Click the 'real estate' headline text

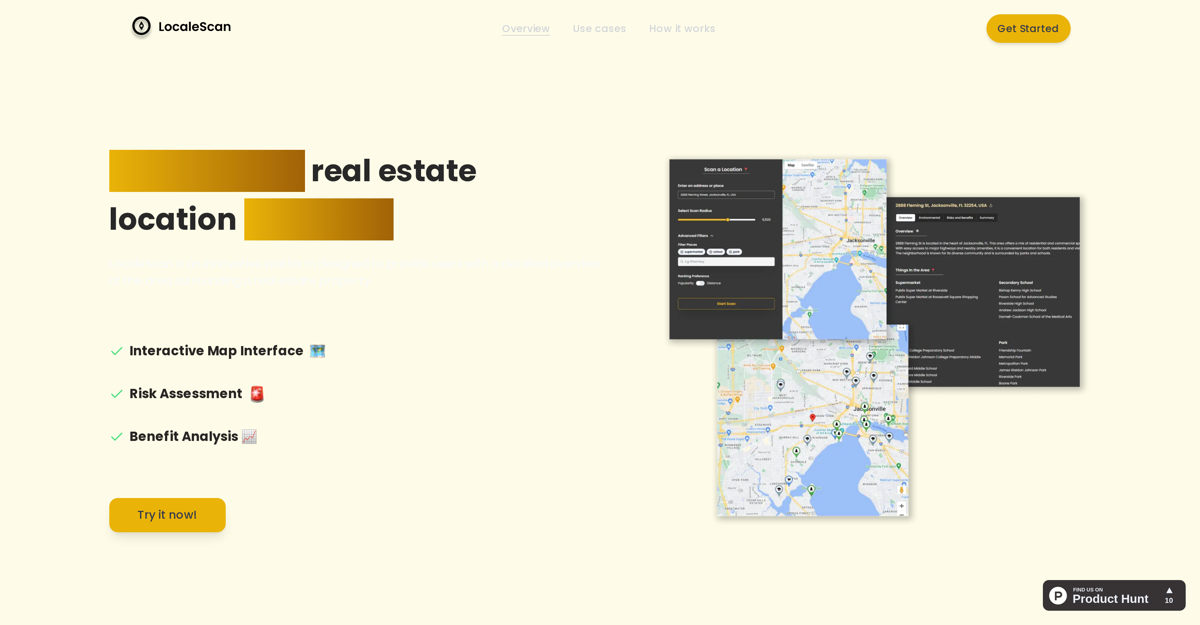click(x=394, y=171)
